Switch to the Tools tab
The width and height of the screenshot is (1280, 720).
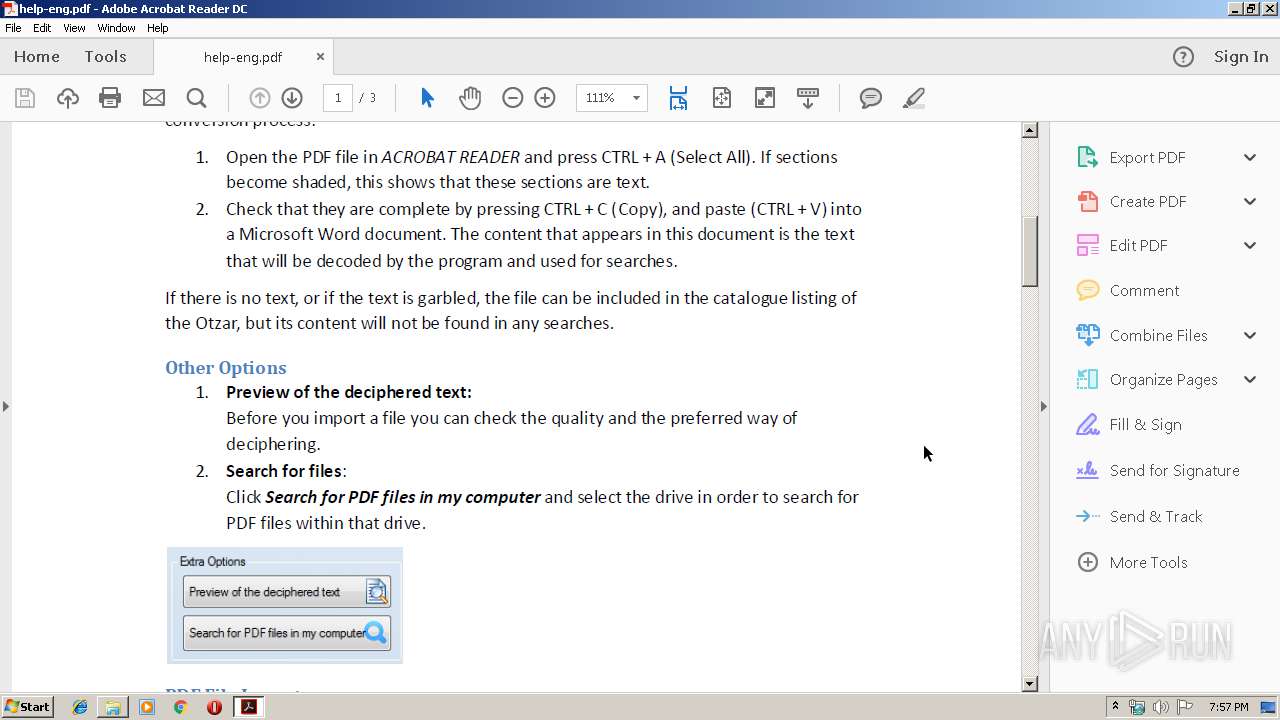(x=105, y=57)
